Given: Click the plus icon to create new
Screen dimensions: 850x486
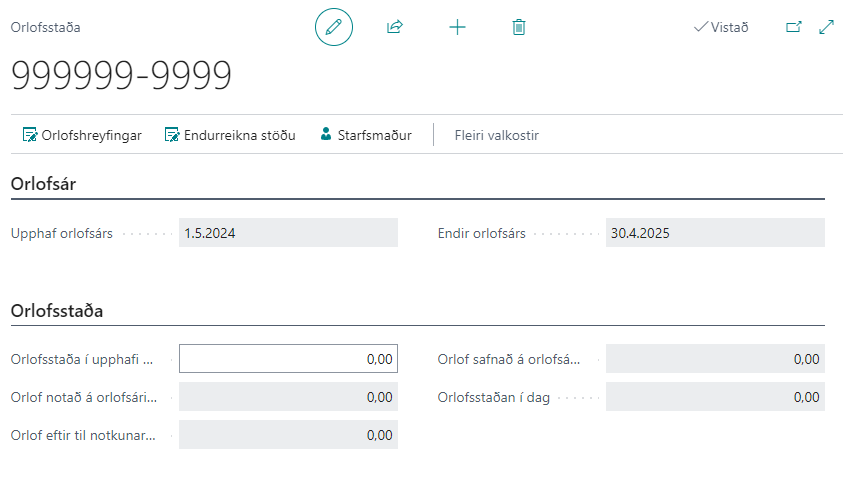Looking at the screenshot, I should tap(457, 27).
